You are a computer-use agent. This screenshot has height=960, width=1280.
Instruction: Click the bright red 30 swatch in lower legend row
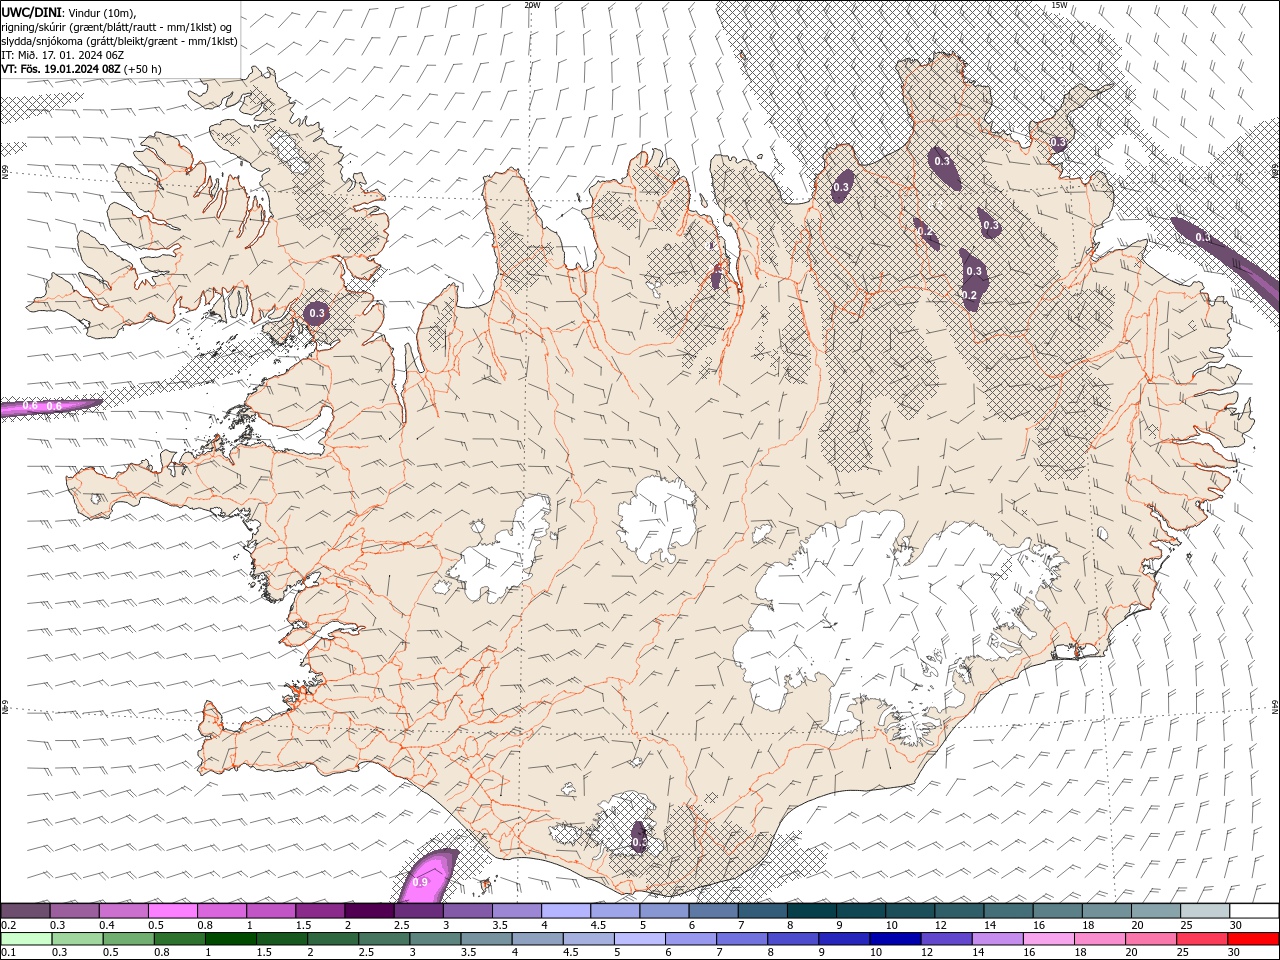1254,939
